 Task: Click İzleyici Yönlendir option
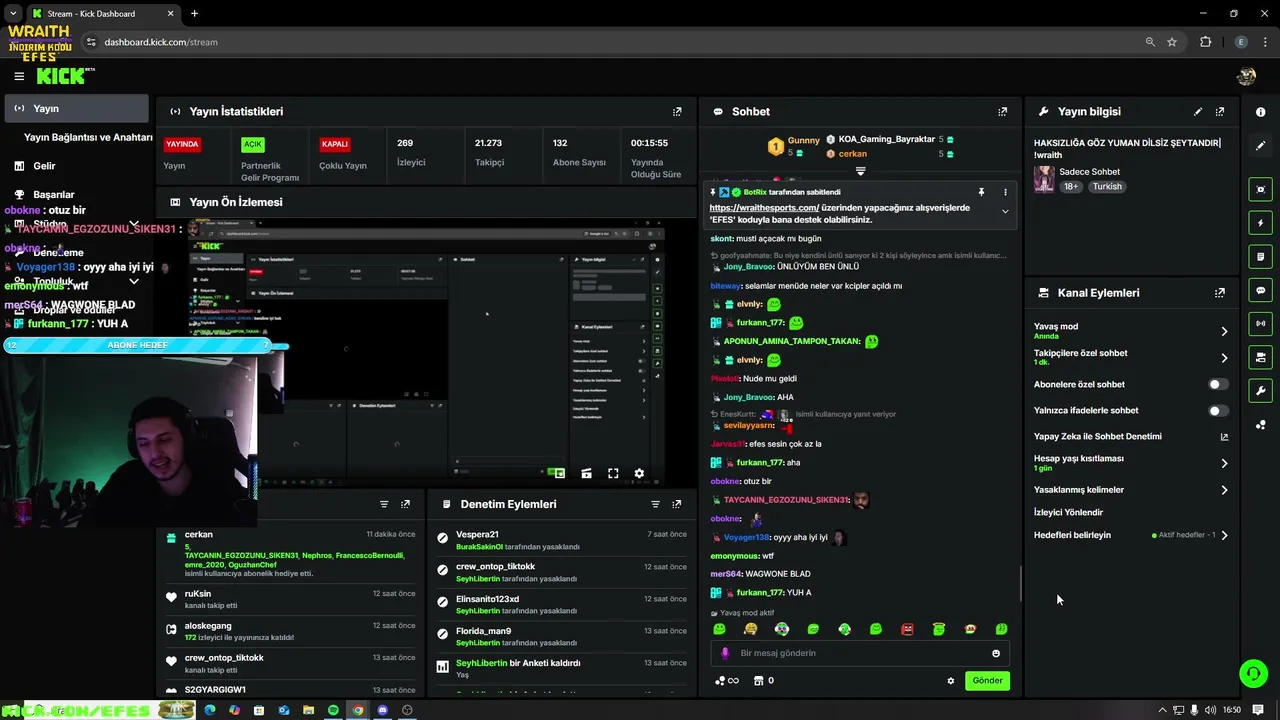click(x=1068, y=512)
